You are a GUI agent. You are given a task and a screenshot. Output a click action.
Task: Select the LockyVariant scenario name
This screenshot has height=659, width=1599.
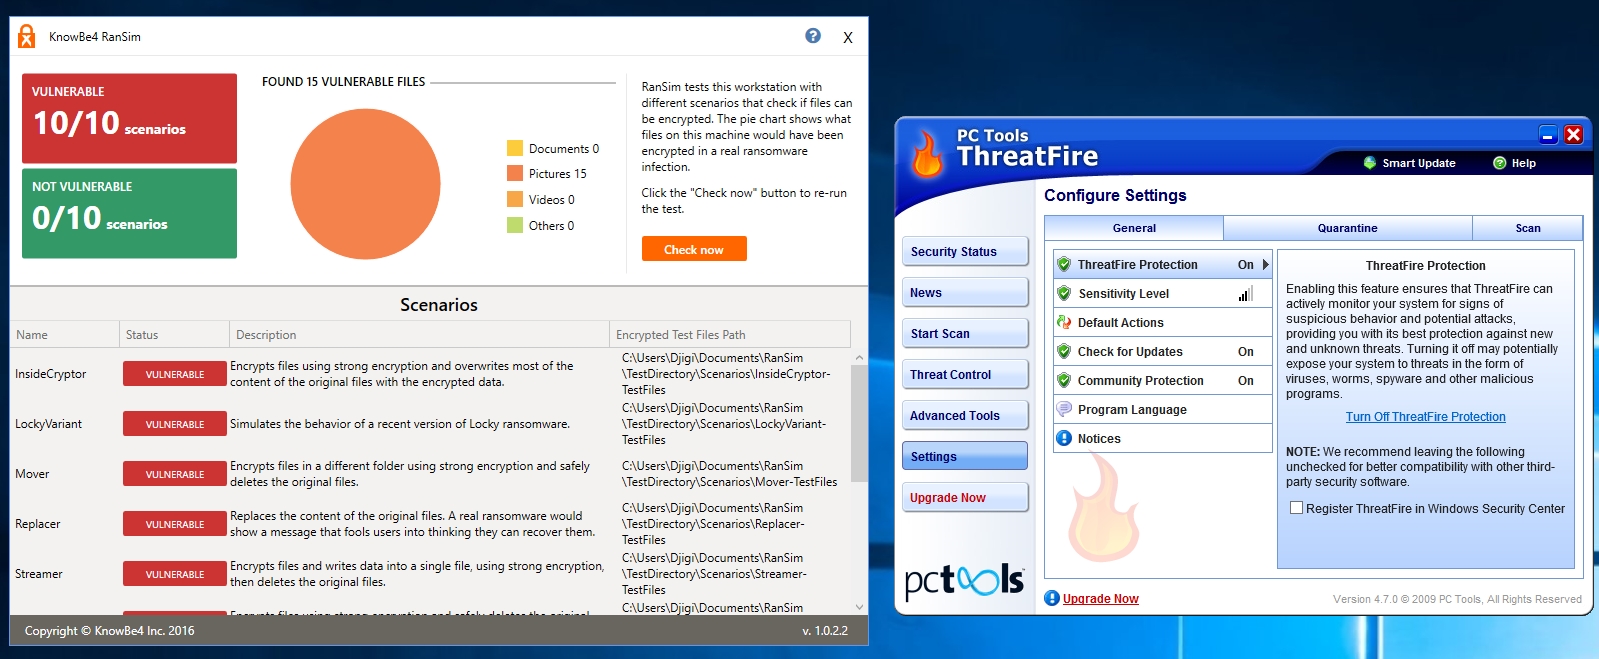tap(49, 424)
